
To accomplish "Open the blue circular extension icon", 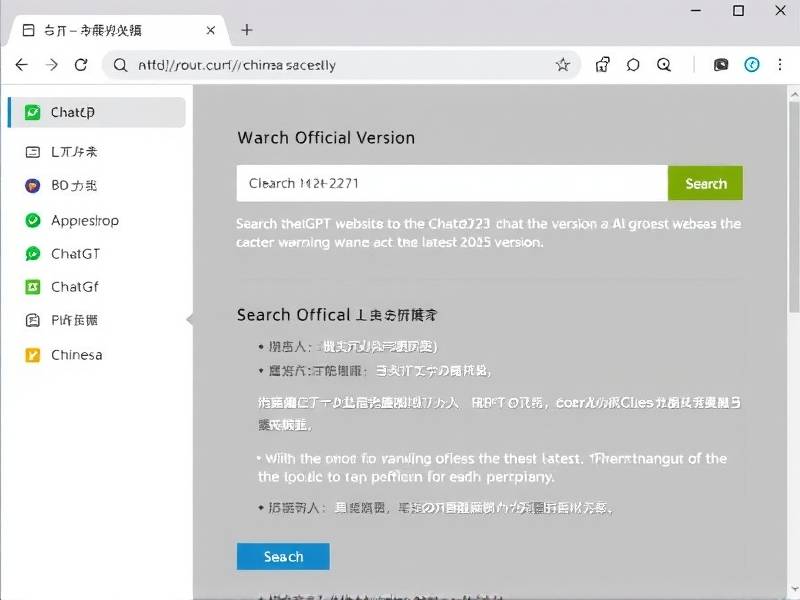I will (x=752, y=65).
